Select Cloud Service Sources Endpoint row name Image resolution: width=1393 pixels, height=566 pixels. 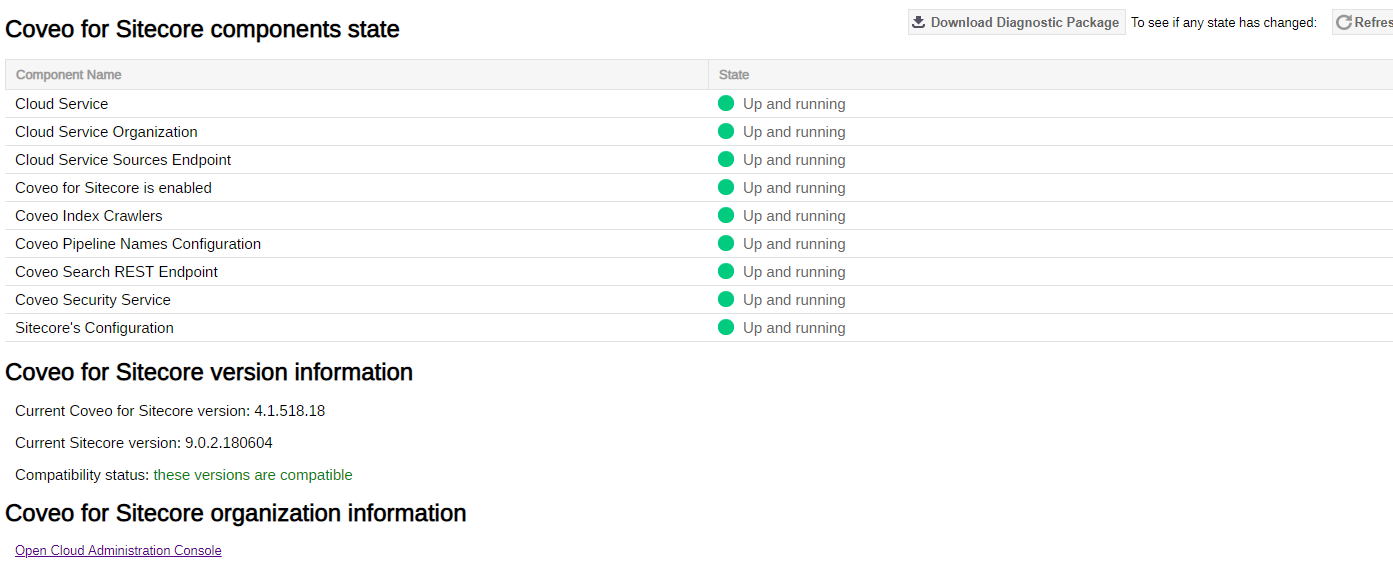pyautogui.click(x=123, y=160)
